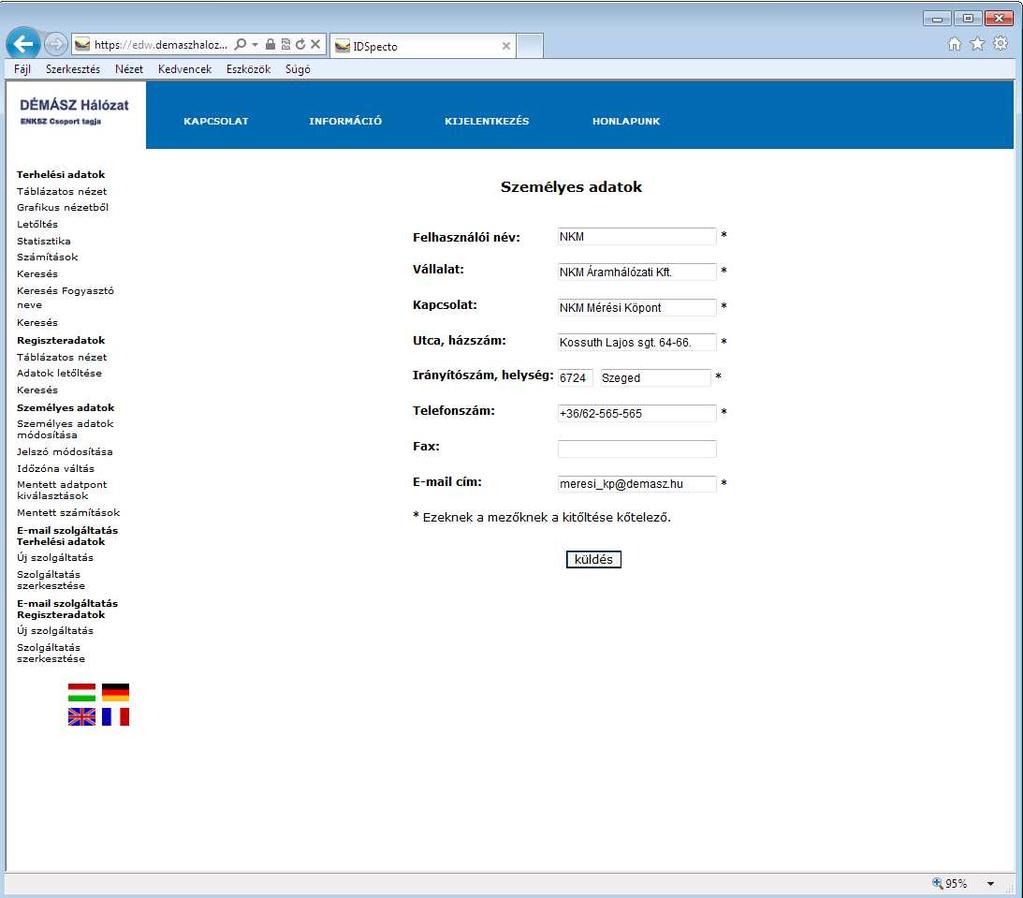Open the address bar search dropdown arrow
This screenshot has width=1023, height=898.
255,44
